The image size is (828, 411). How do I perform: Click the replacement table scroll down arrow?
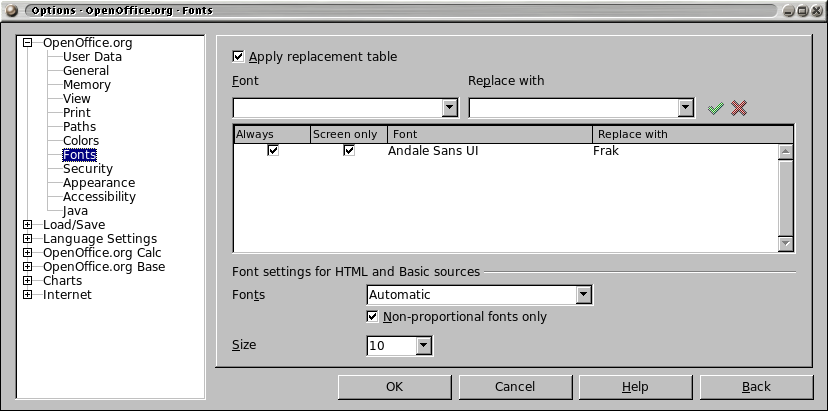[786, 244]
